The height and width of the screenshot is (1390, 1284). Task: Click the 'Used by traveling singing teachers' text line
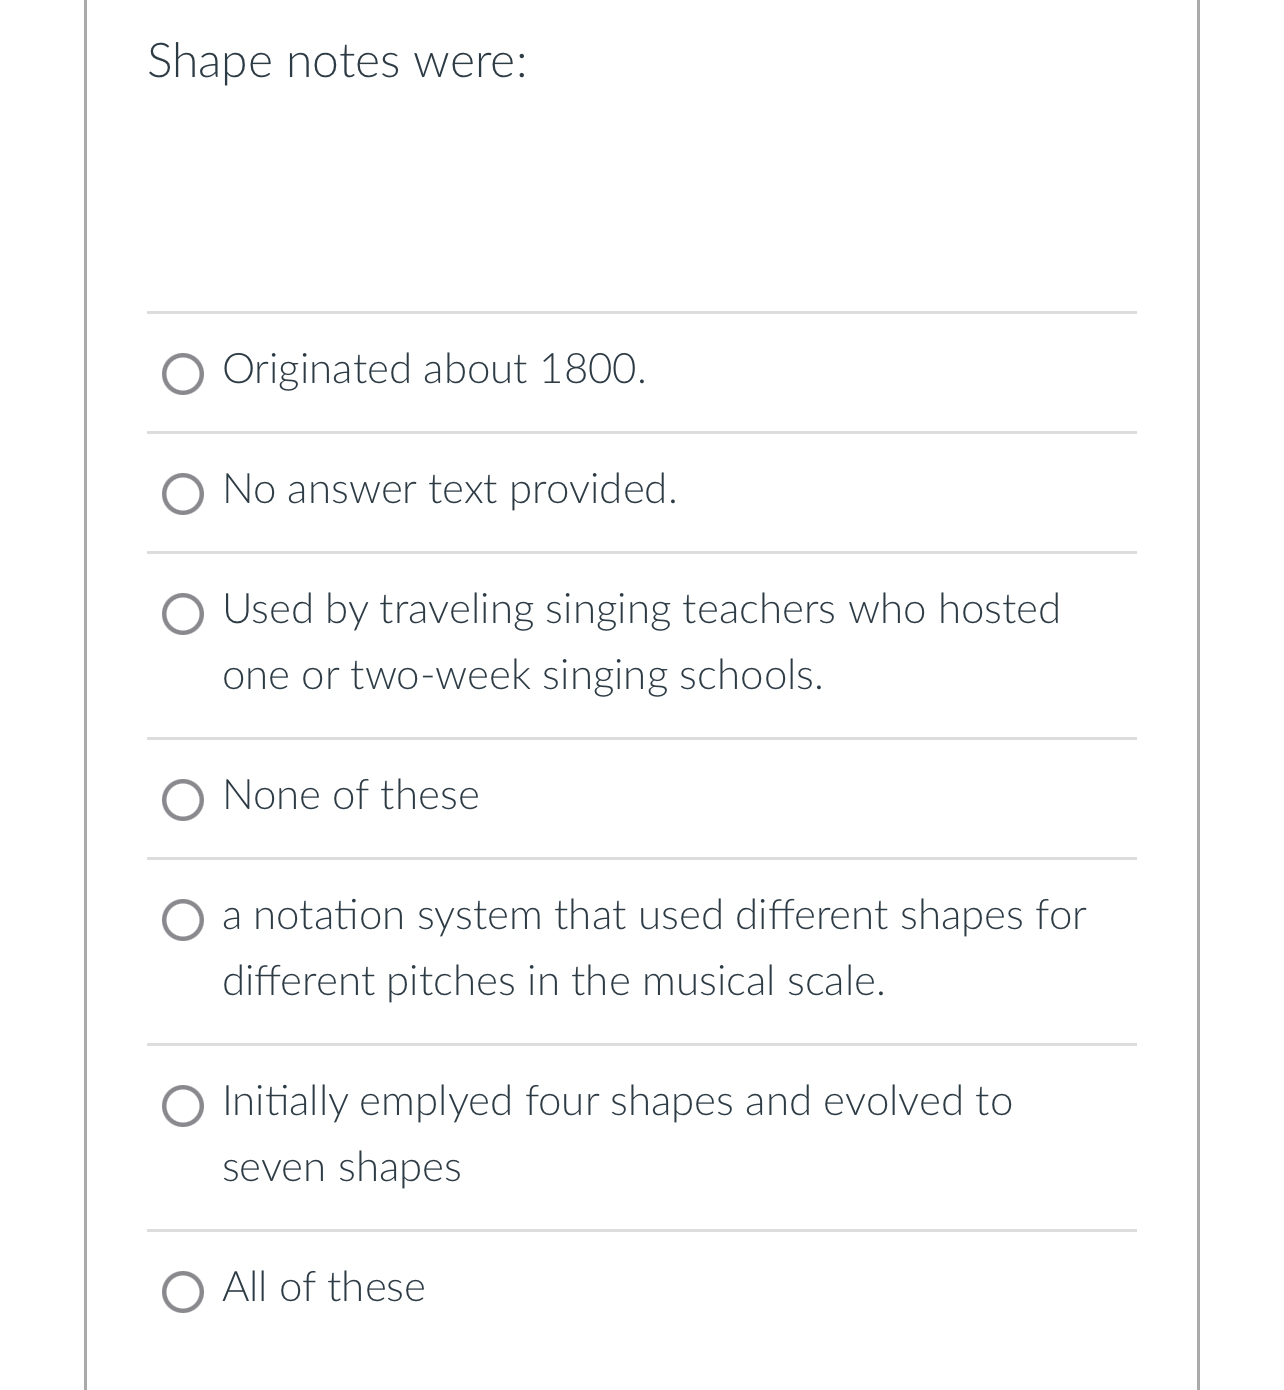(641, 609)
